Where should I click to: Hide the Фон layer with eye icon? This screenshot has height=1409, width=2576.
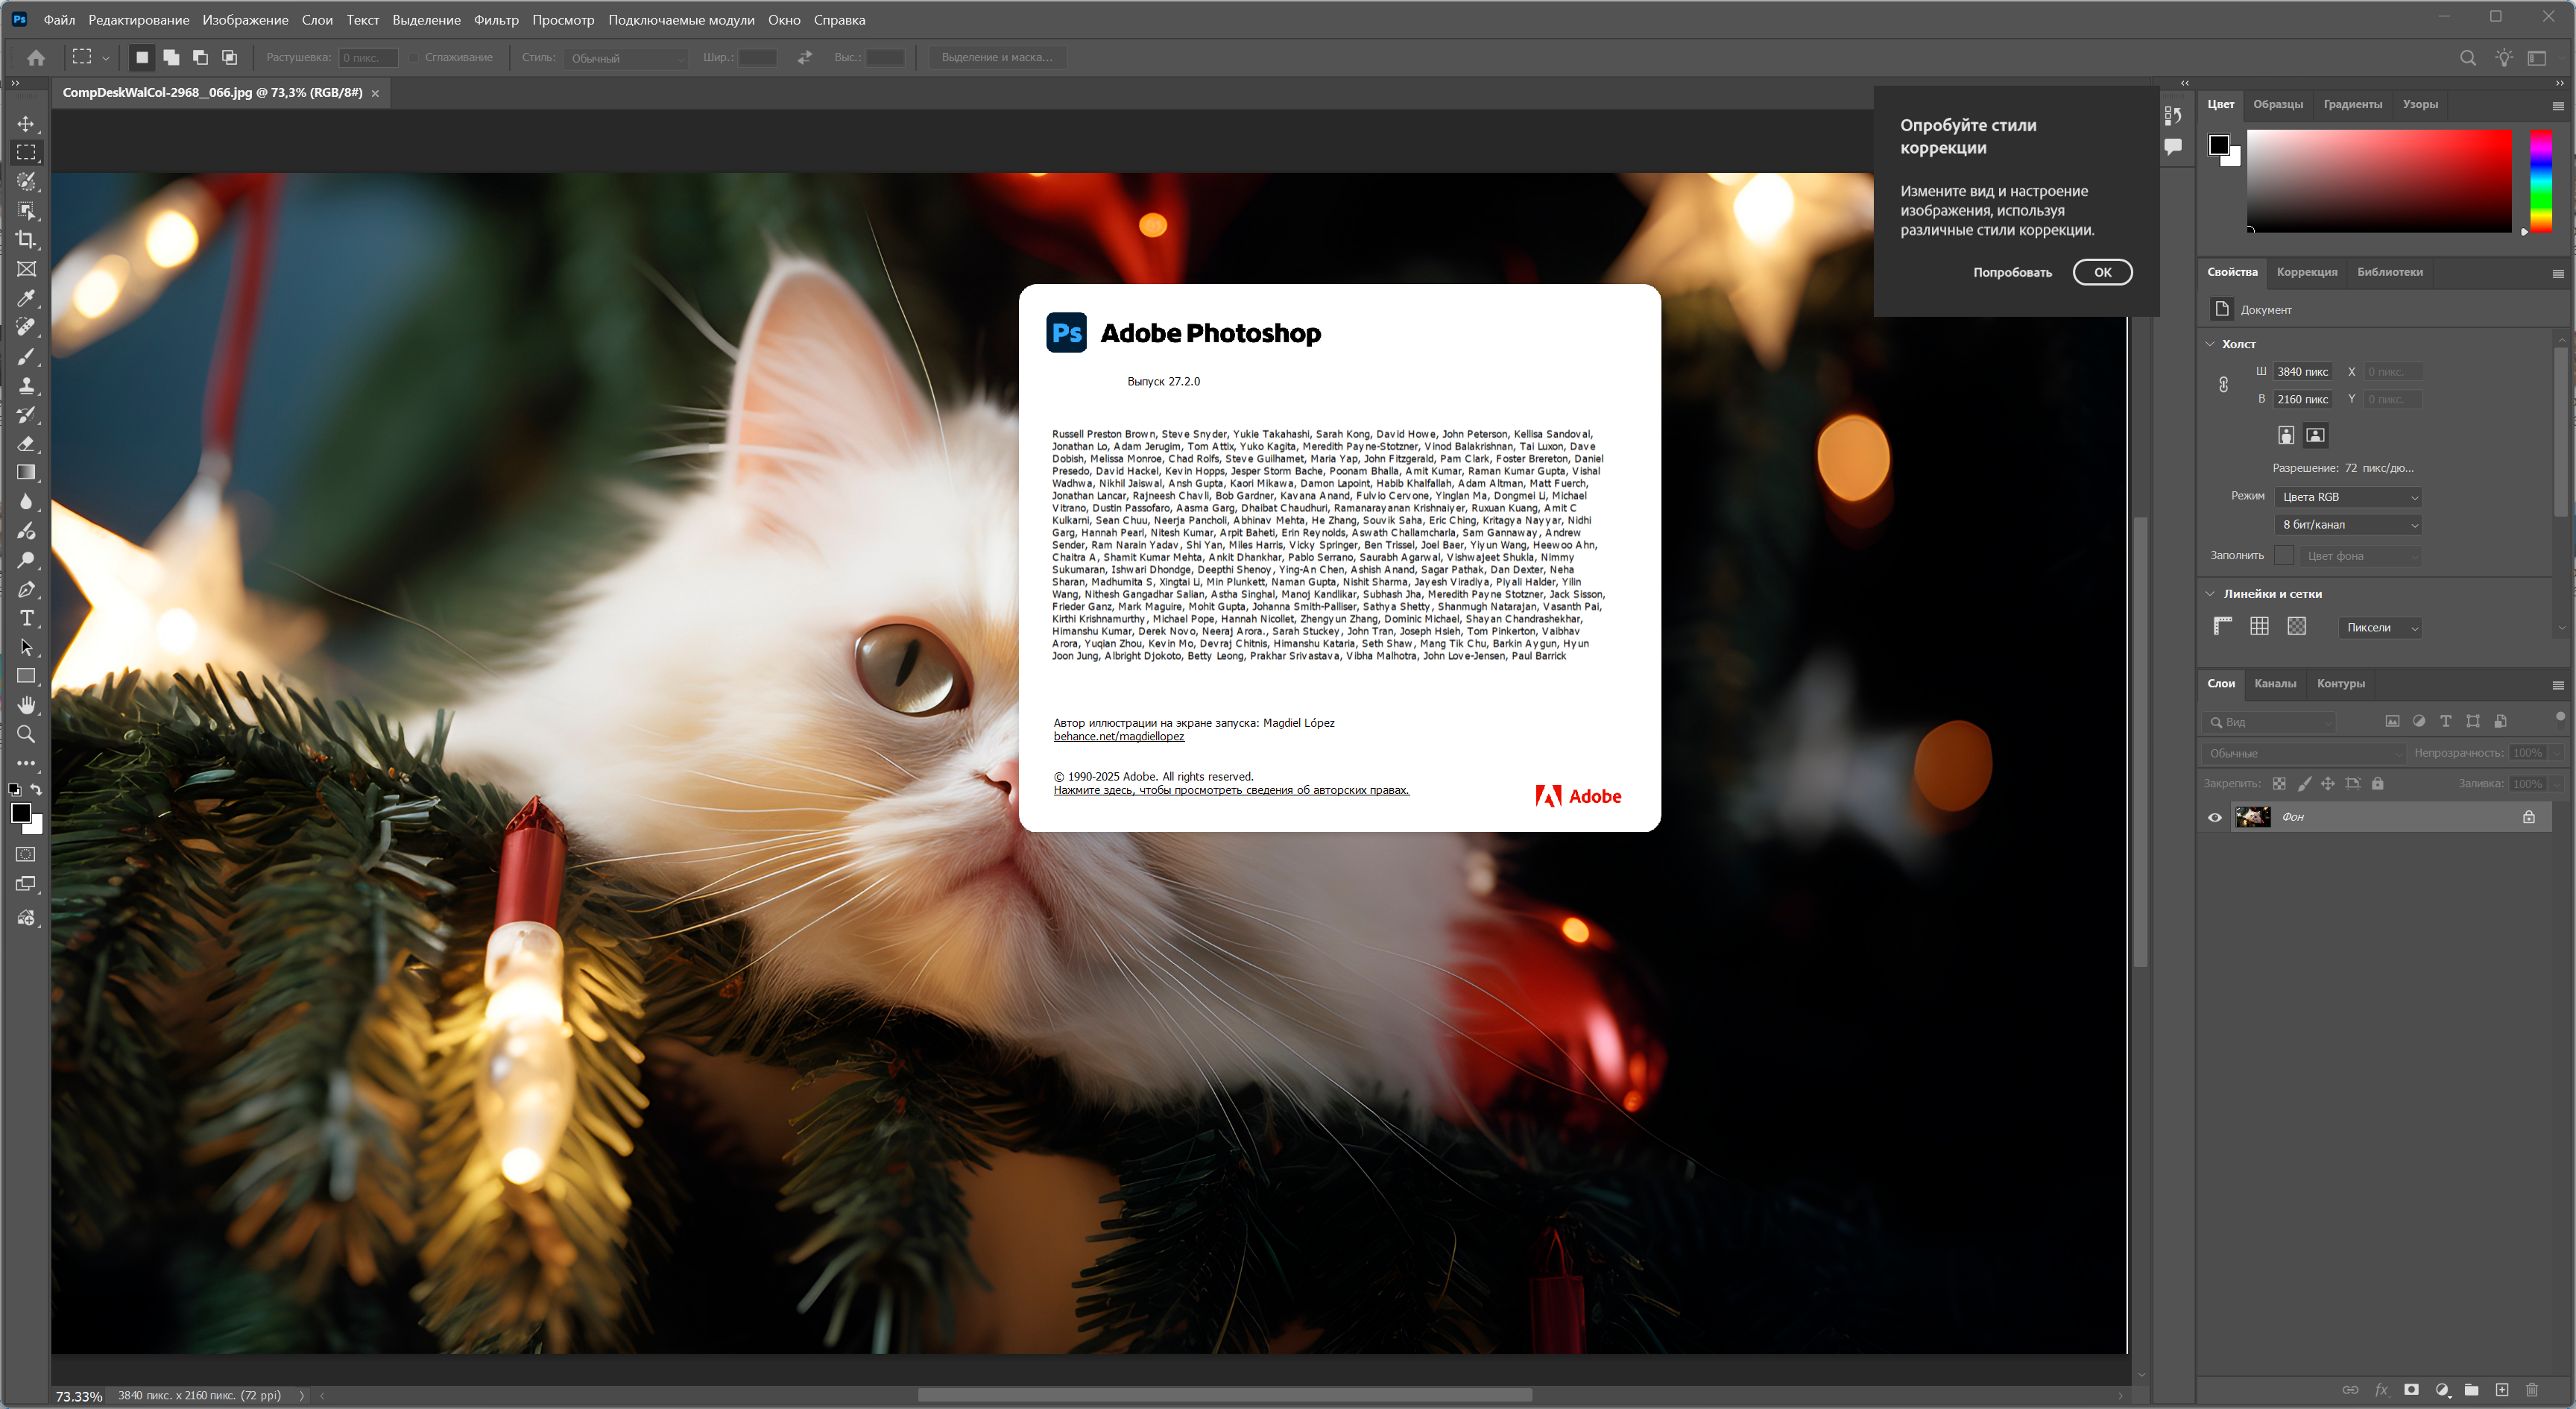pyautogui.click(x=2215, y=817)
